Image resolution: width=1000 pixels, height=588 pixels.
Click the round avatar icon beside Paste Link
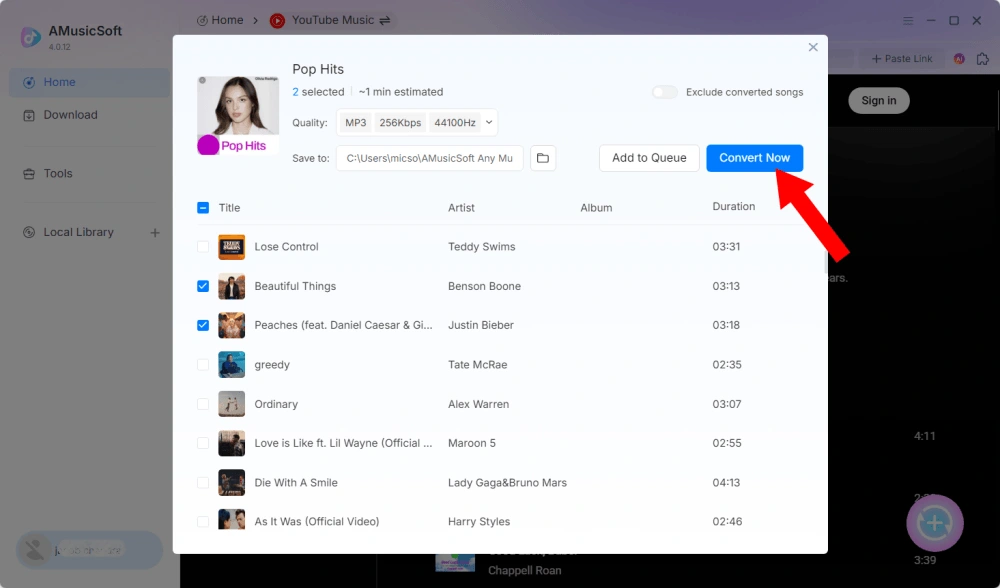pos(959,59)
